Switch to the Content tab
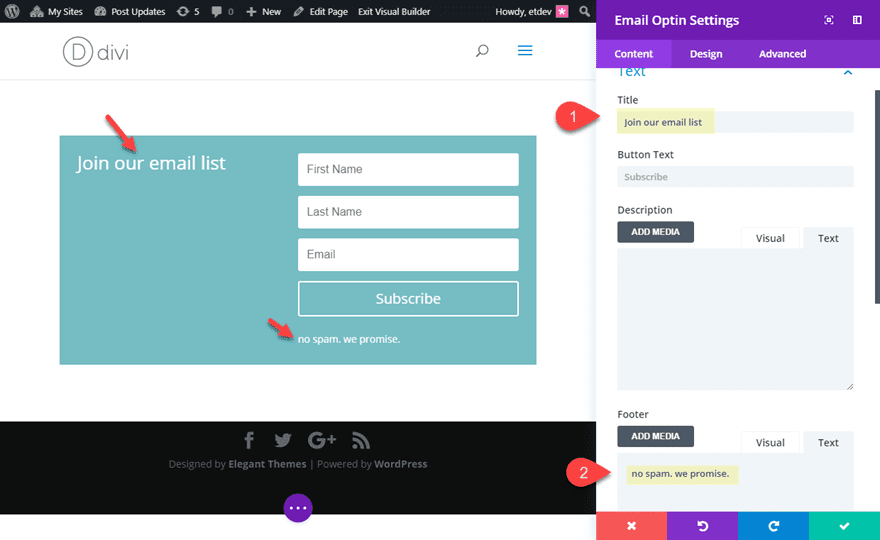Viewport: 880px width, 540px height. click(634, 54)
